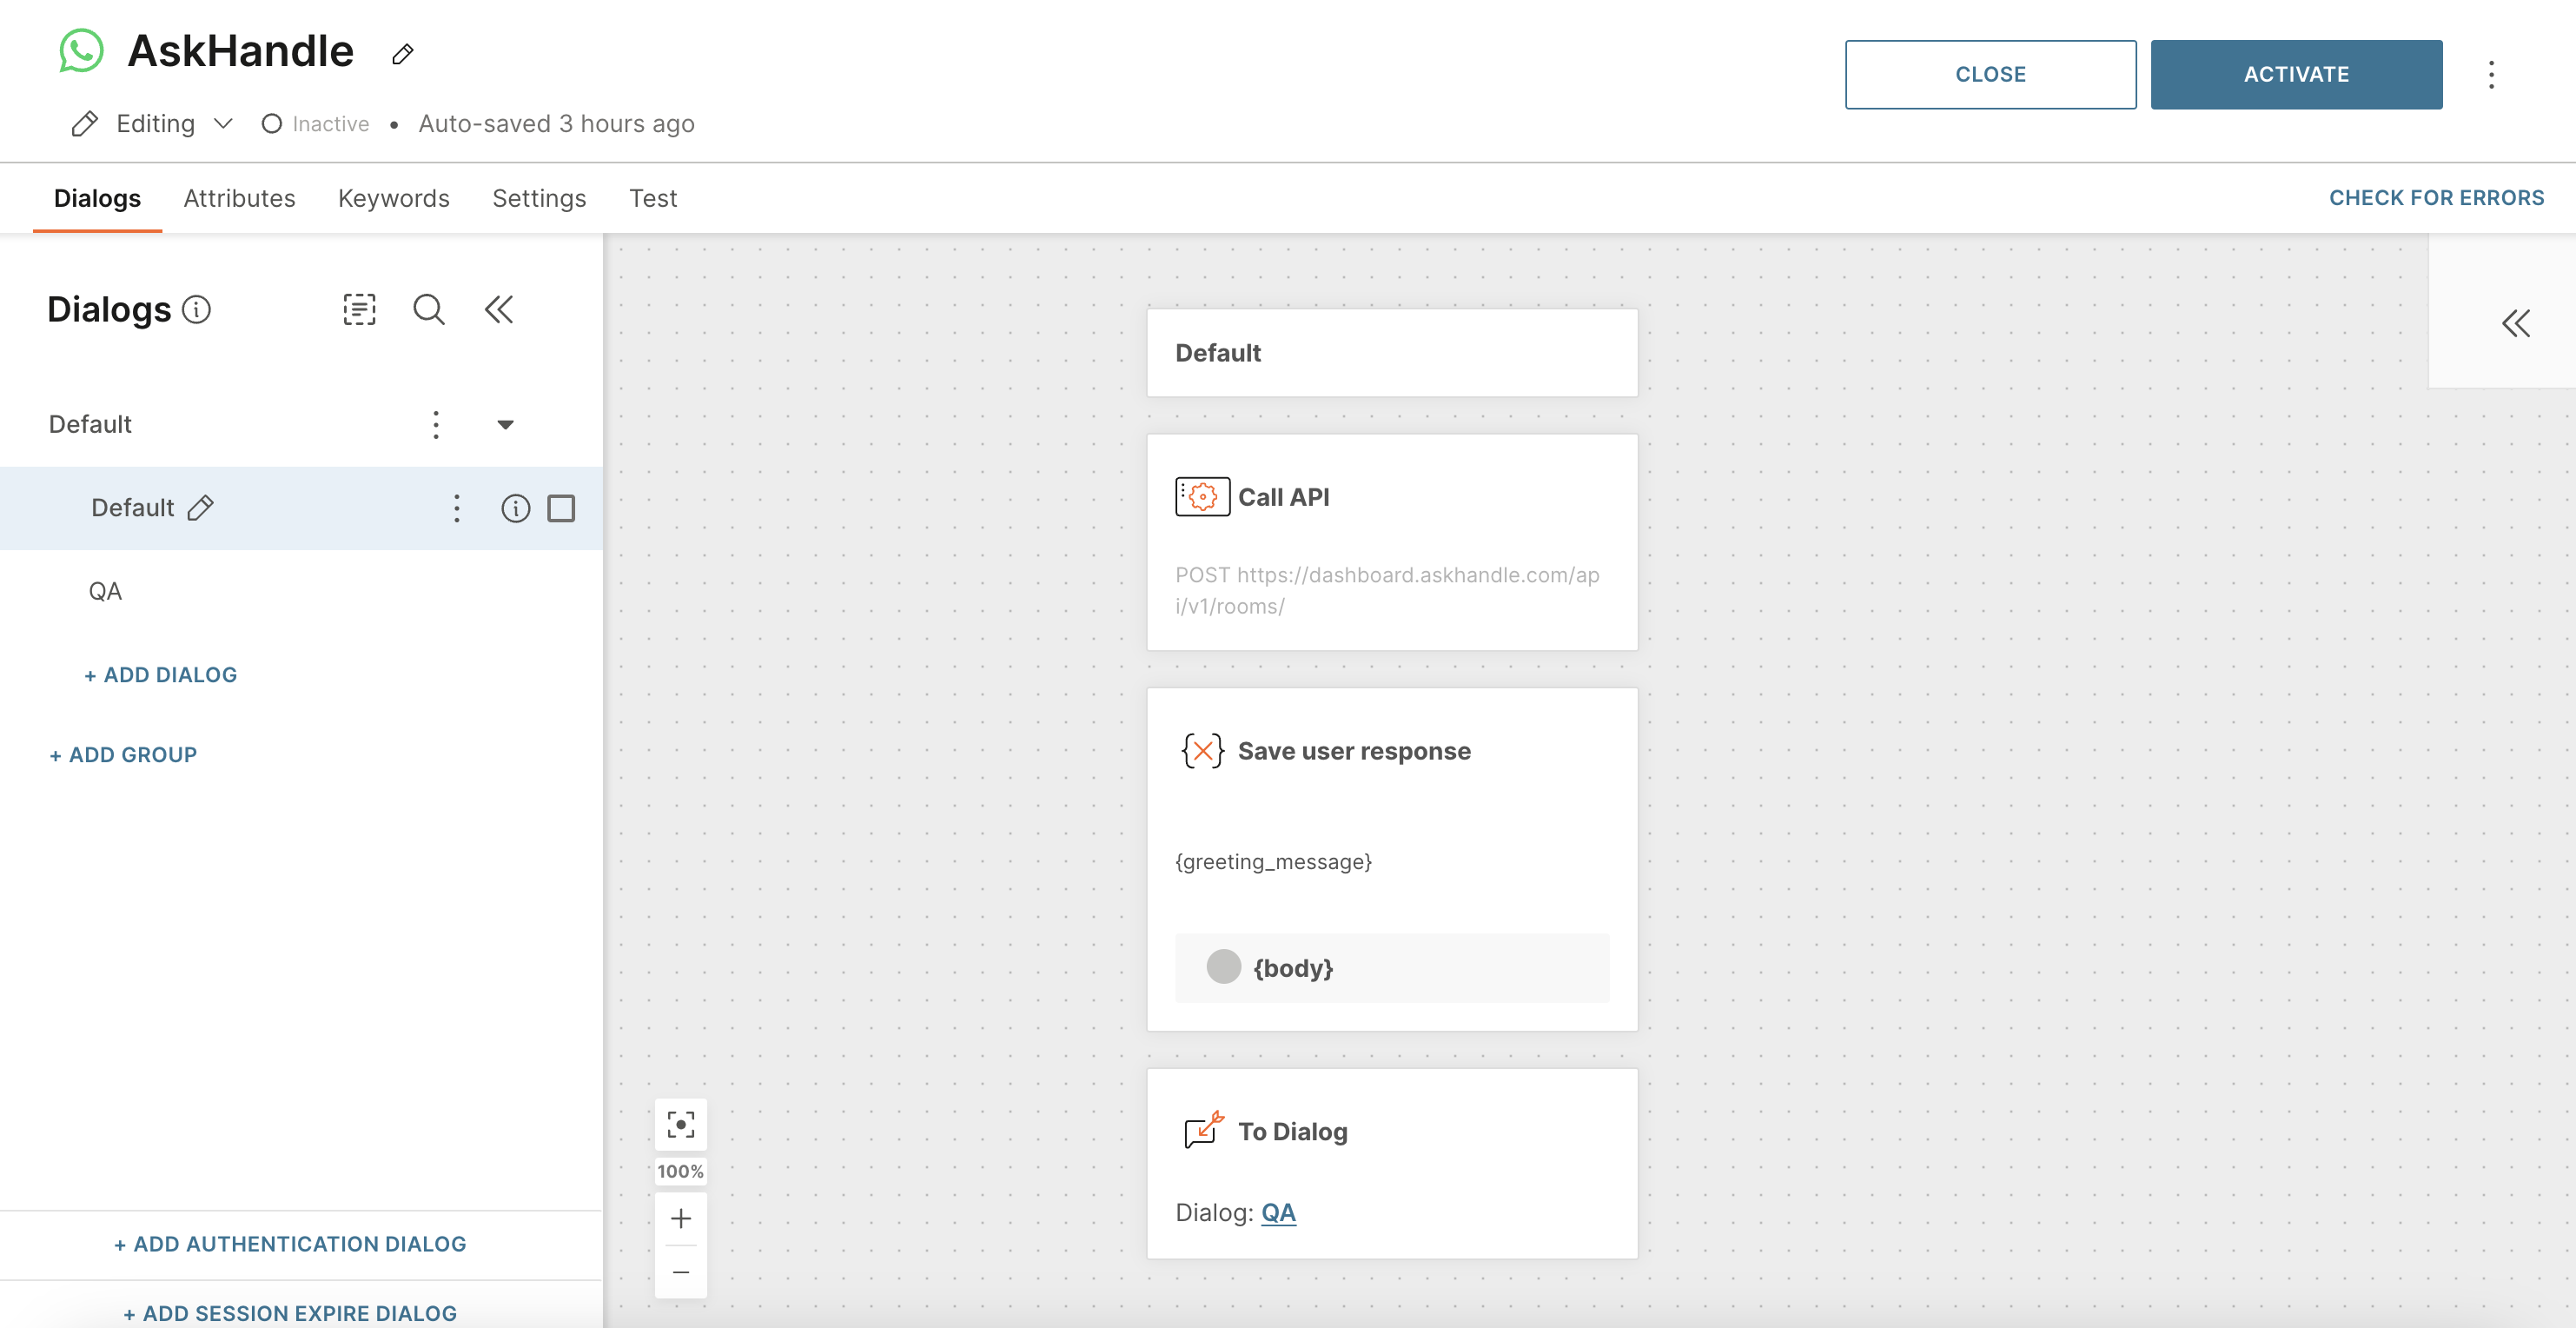Image resolution: width=2576 pixels, height=1328 pixels.
Task: Follow the QA dialog link
Action: [1277, 1212]
